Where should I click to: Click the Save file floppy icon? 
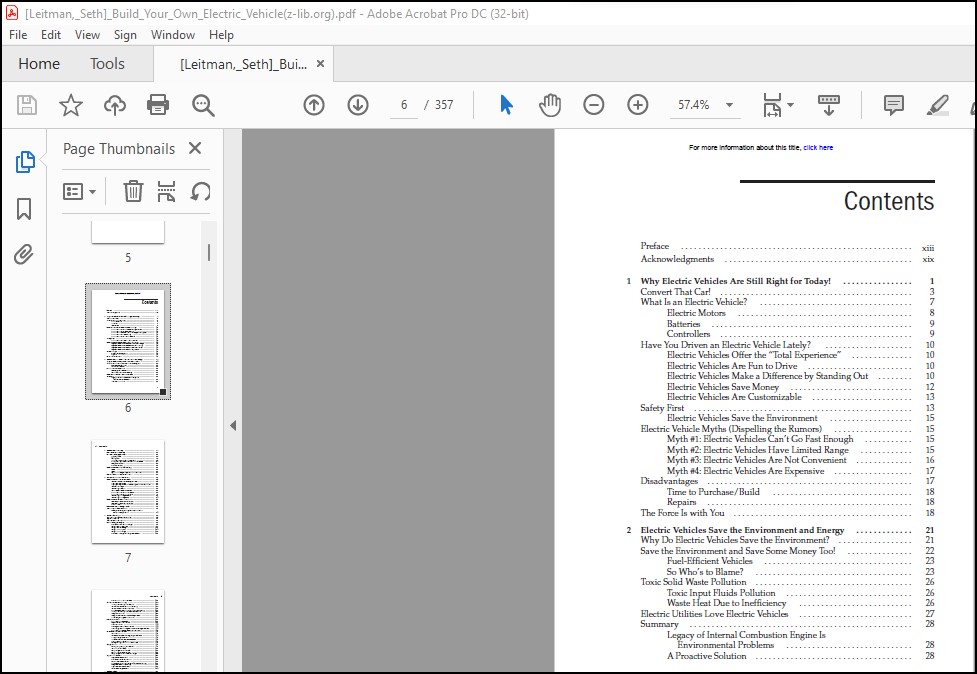27,105
